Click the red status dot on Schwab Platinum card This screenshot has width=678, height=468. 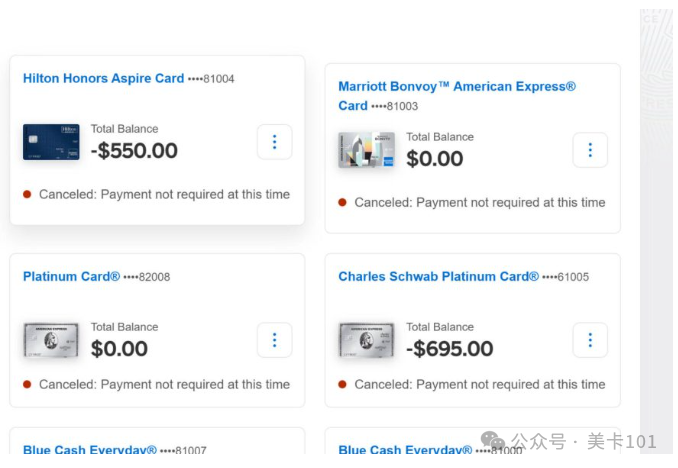342,384
